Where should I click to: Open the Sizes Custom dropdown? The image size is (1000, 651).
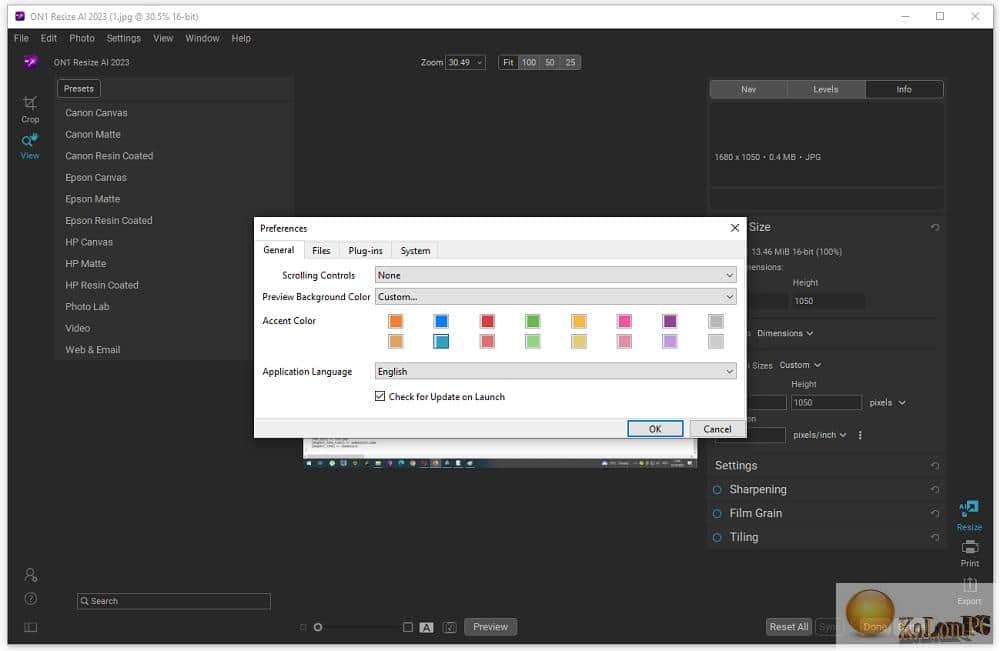(x=800, y=365)
